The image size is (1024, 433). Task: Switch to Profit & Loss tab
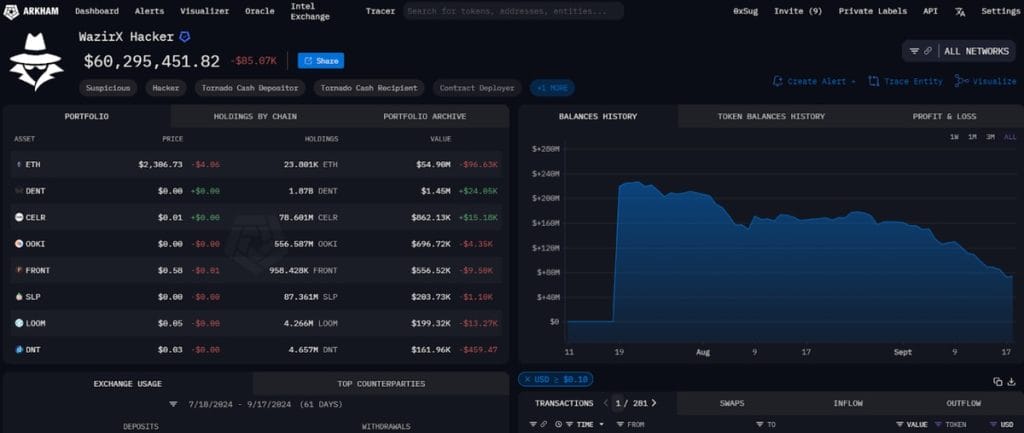coord(944,116)
